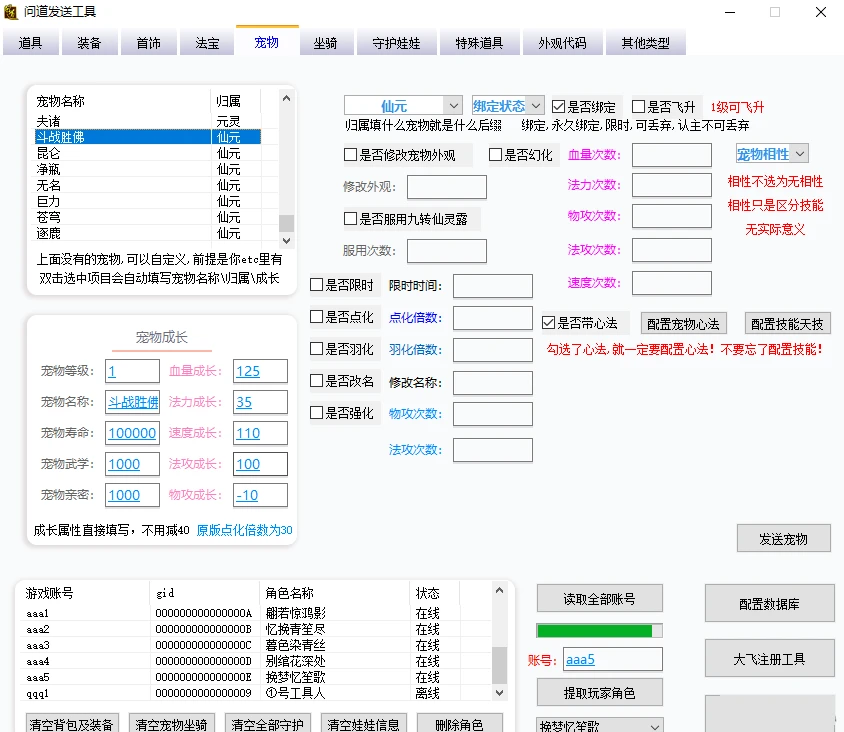Image resolution: width=844 pixels, height=732 pixels.
Task: Click the 配置数据库 button
Action: pos(769,603)
